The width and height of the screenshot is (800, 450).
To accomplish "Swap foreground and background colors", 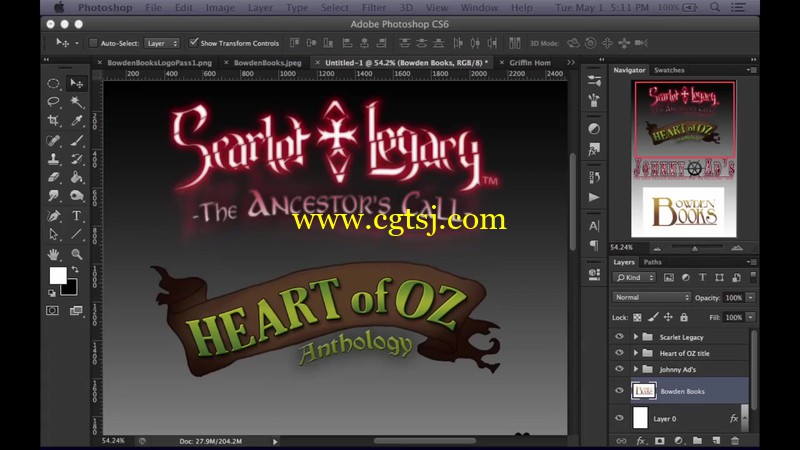I will (75, 269).
